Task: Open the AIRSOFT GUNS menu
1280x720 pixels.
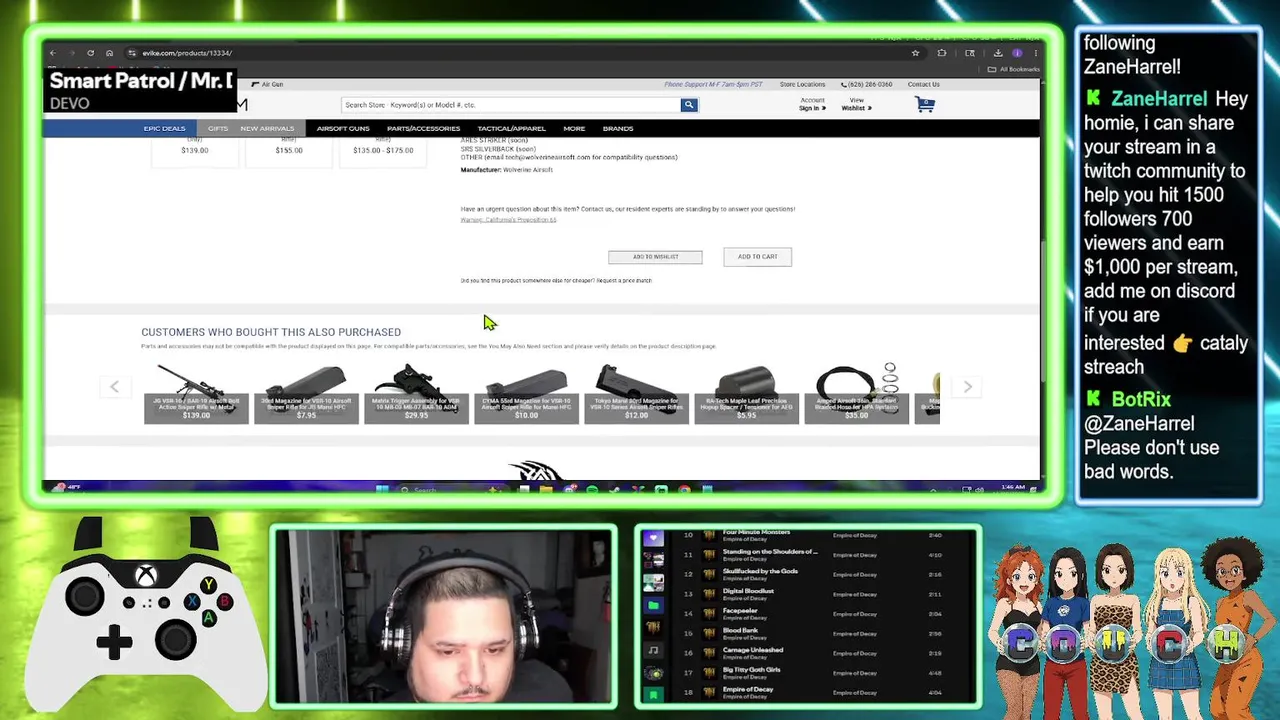Action: tap(343, 128)
